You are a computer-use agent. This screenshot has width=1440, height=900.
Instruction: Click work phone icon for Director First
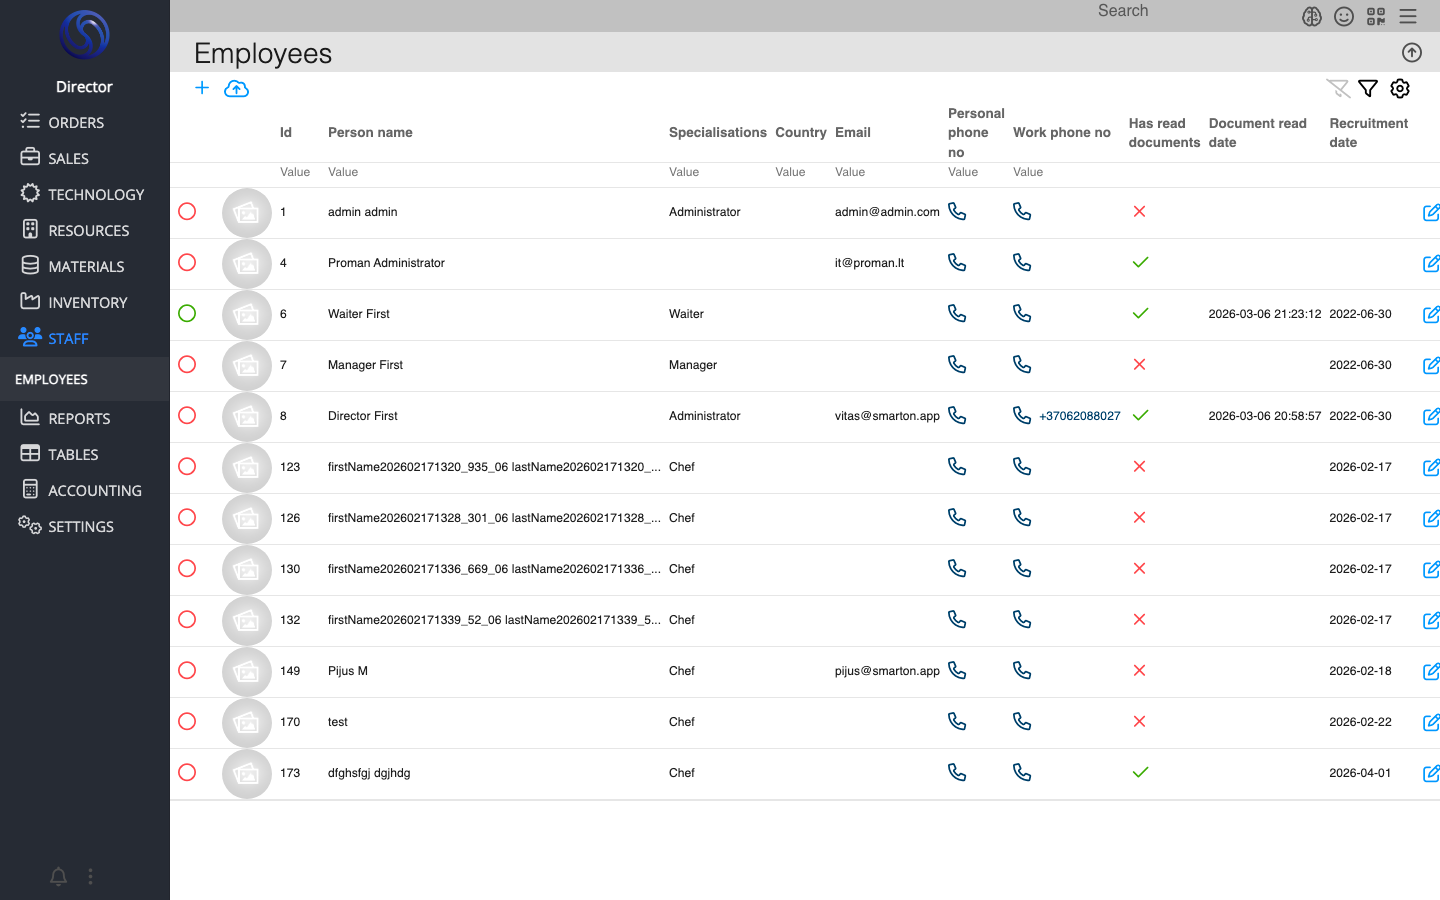pyautogui.click(x=1021, y=415)
